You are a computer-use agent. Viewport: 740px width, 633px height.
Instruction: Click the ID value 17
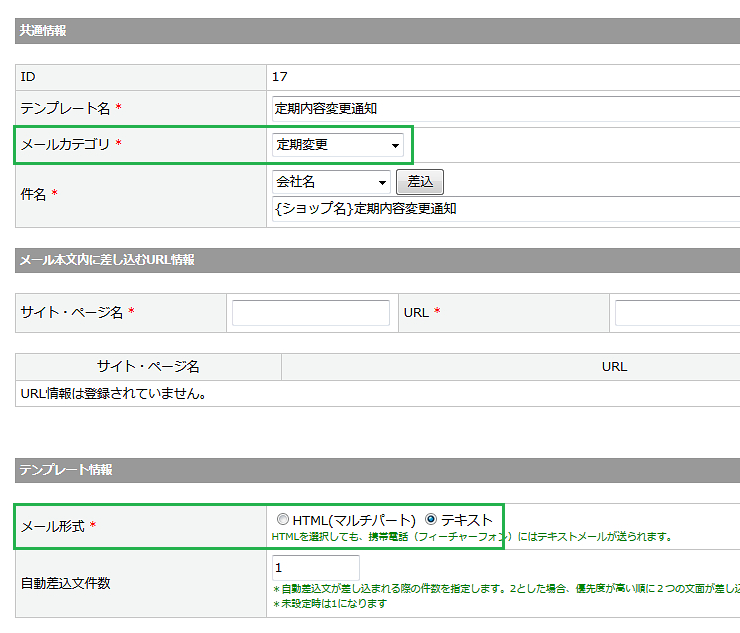click(280, 77)
